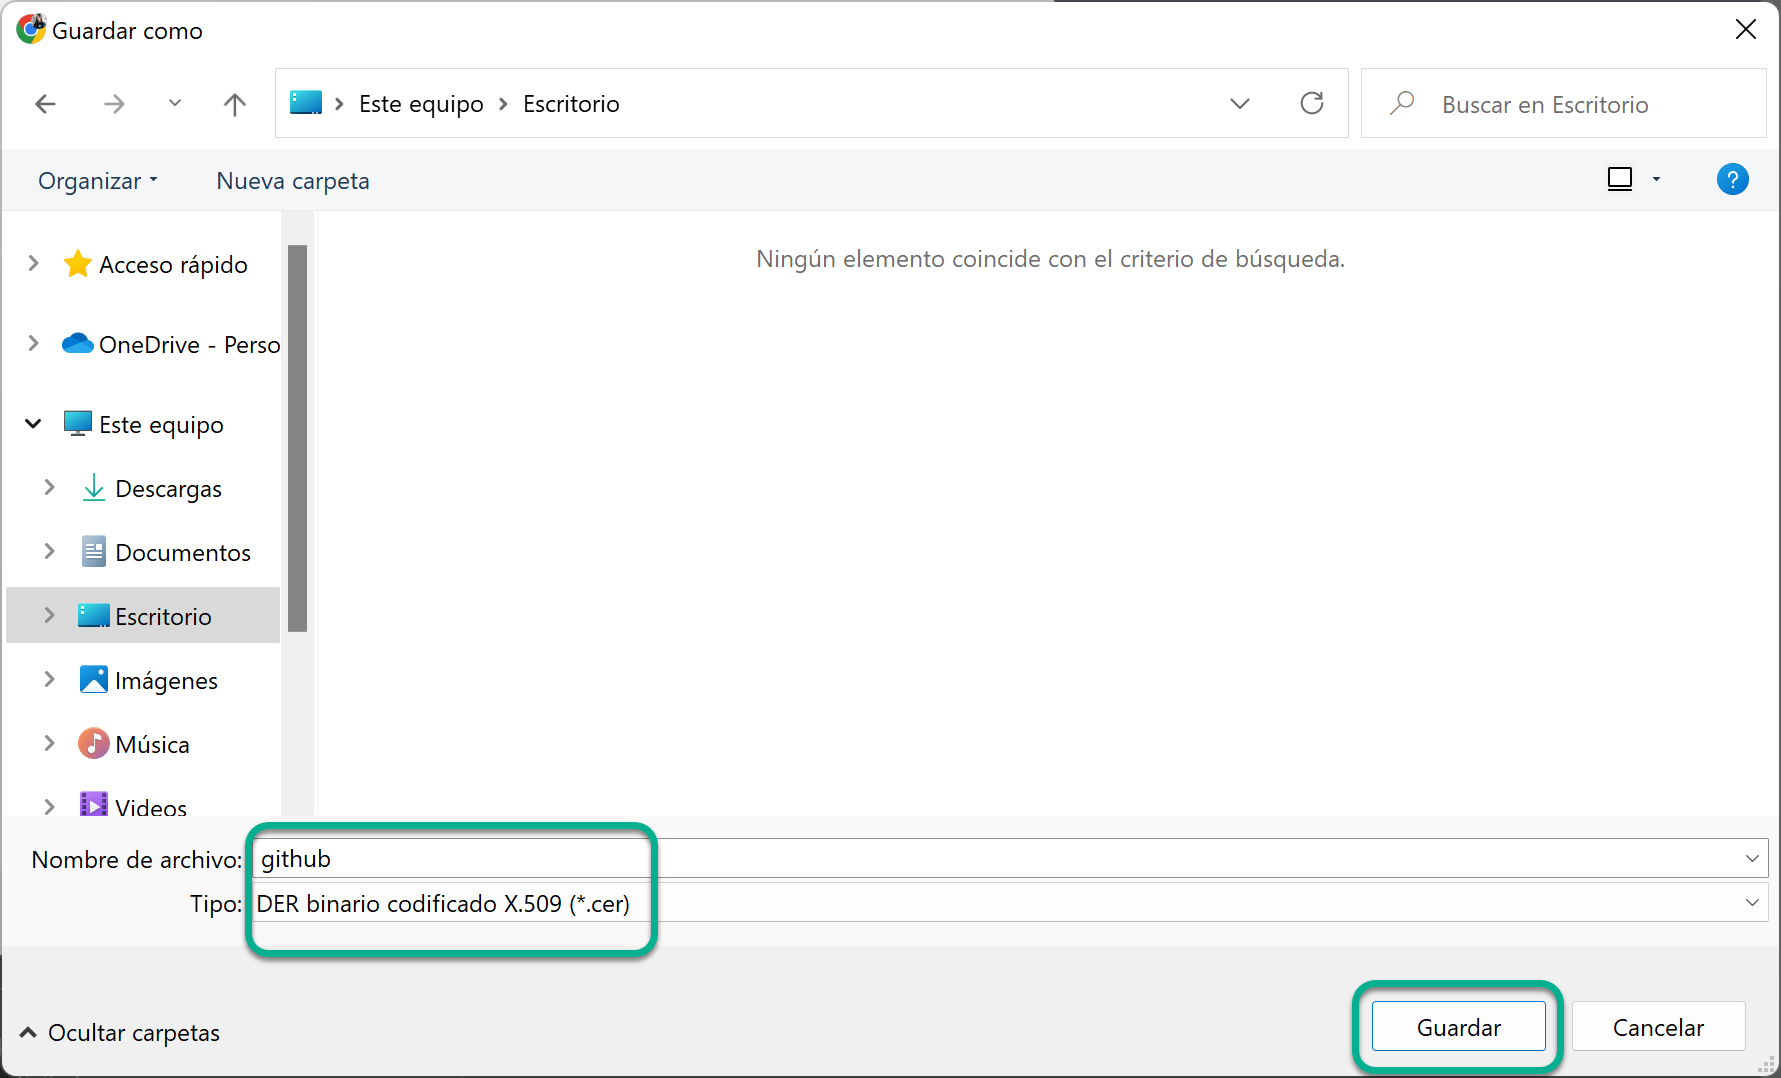Open the Organizar menu

tap(97, 181)
